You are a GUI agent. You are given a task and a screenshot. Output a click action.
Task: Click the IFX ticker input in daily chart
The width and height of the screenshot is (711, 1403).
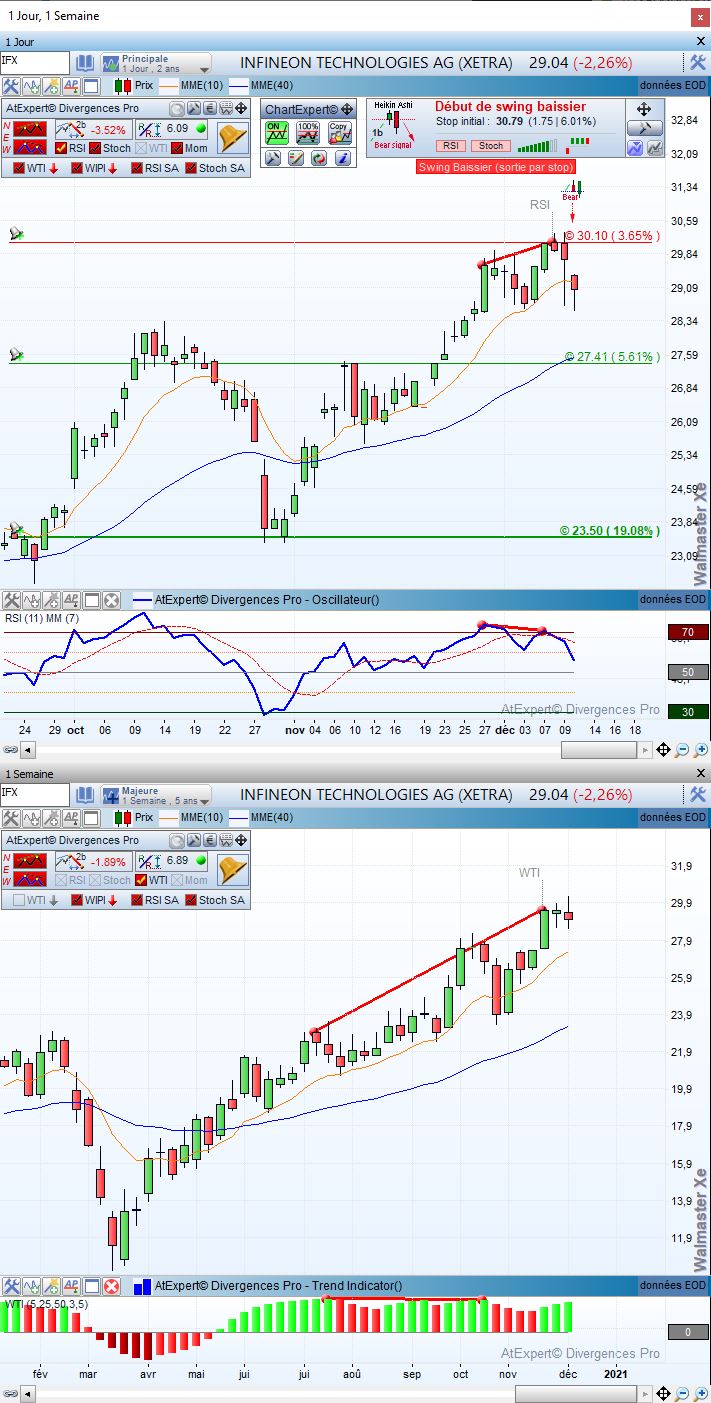(35, 62)
